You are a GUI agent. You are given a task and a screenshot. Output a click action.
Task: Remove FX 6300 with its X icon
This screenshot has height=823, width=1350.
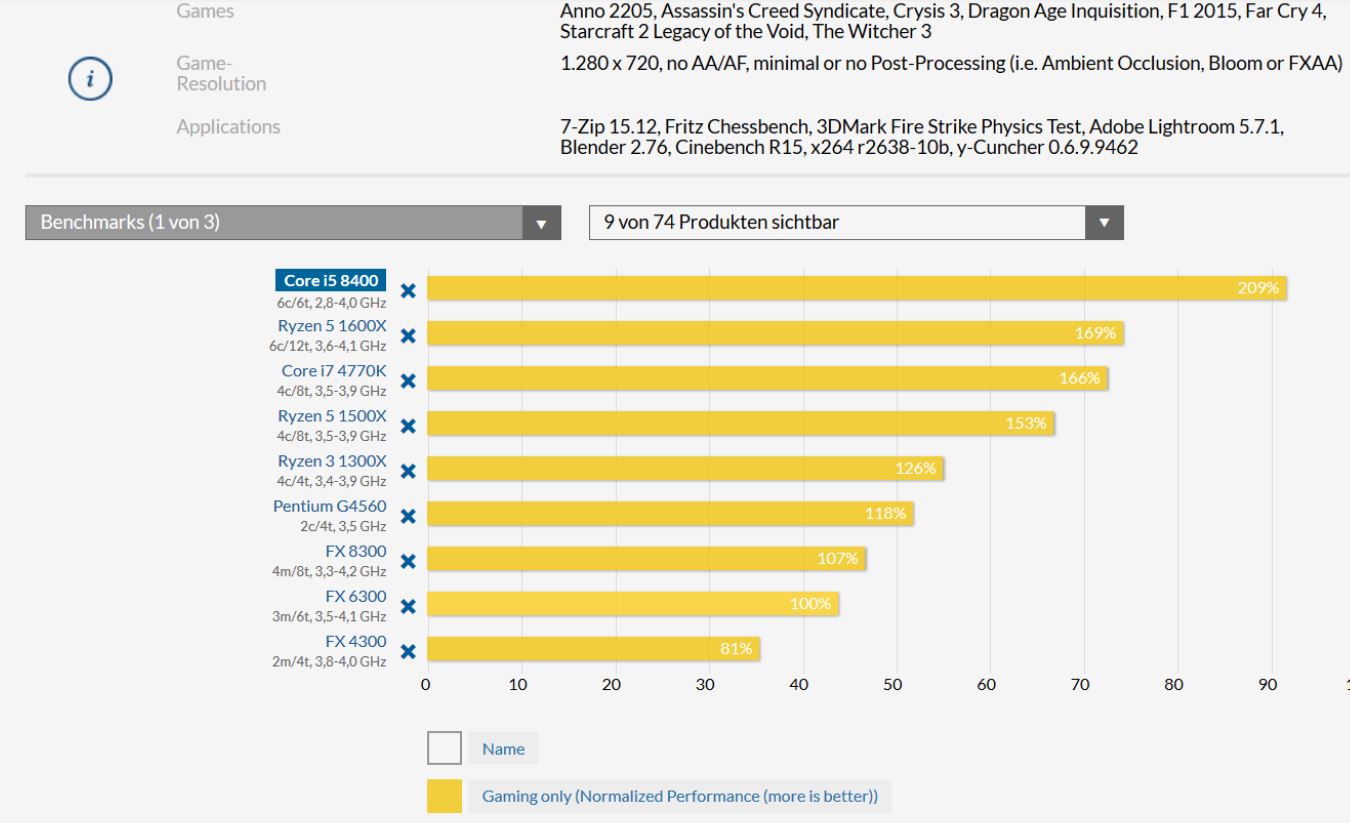pos(407,606)
